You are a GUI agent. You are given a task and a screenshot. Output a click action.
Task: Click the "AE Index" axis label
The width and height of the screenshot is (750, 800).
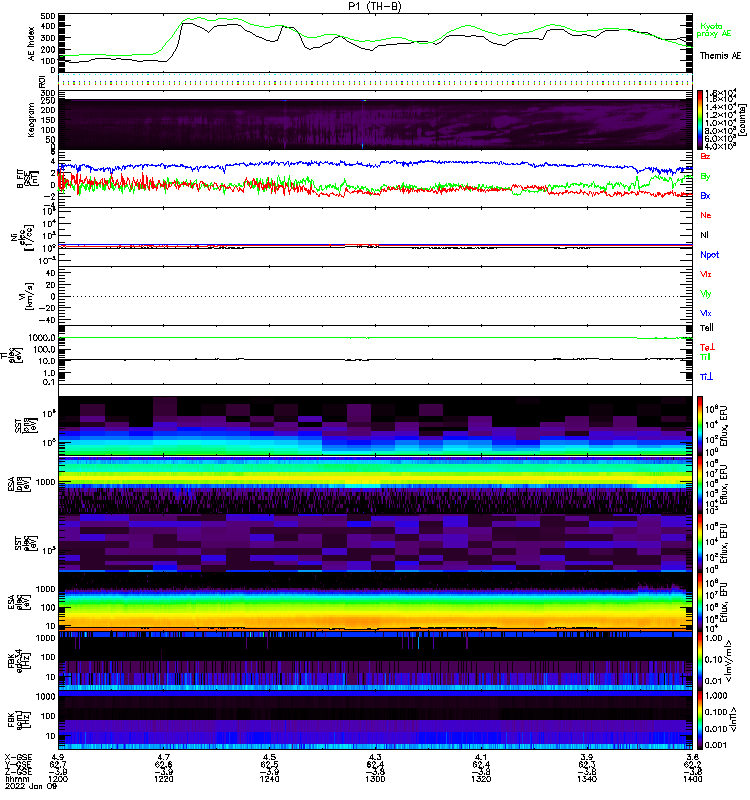[x=32, y=44]
